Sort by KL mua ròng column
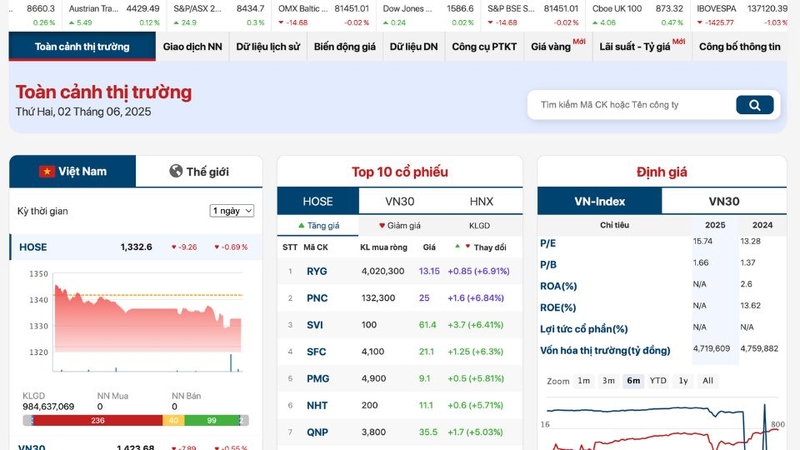 pos(384,247)
